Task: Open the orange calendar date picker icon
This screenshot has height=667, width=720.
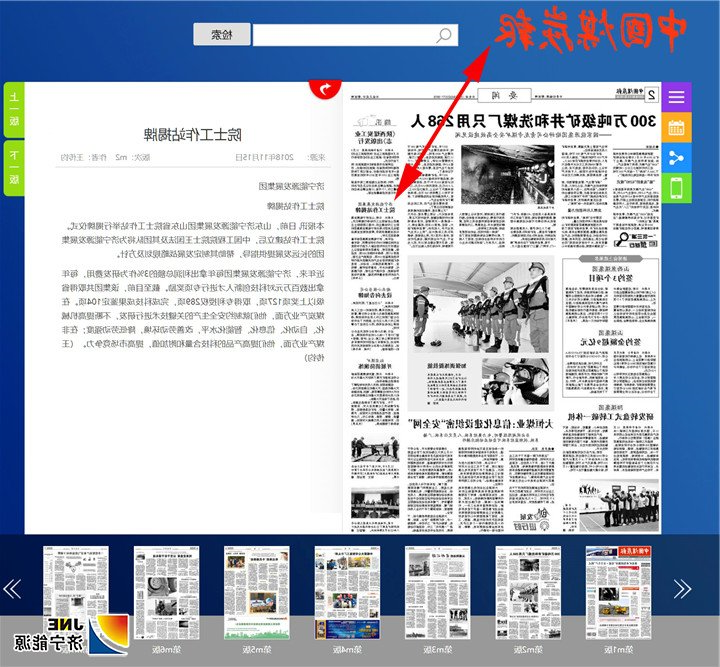Action: tap(676, 127)
